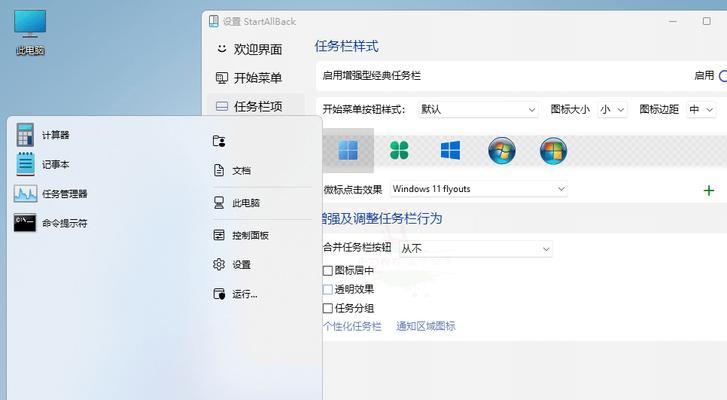Open 任务管理器 in the start menu
This screenshot has height=400, width=727.
coord(51,194)
